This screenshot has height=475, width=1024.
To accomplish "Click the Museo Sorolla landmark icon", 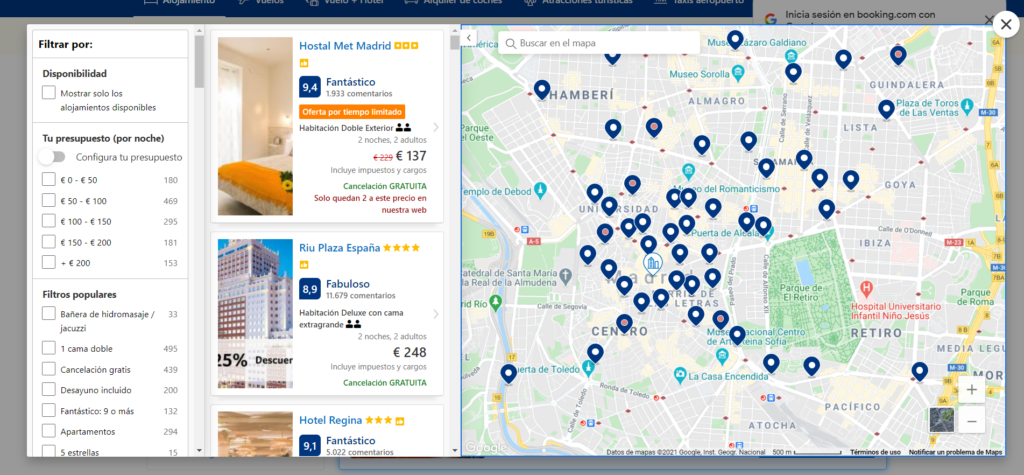I will click(x=738, y=71).
